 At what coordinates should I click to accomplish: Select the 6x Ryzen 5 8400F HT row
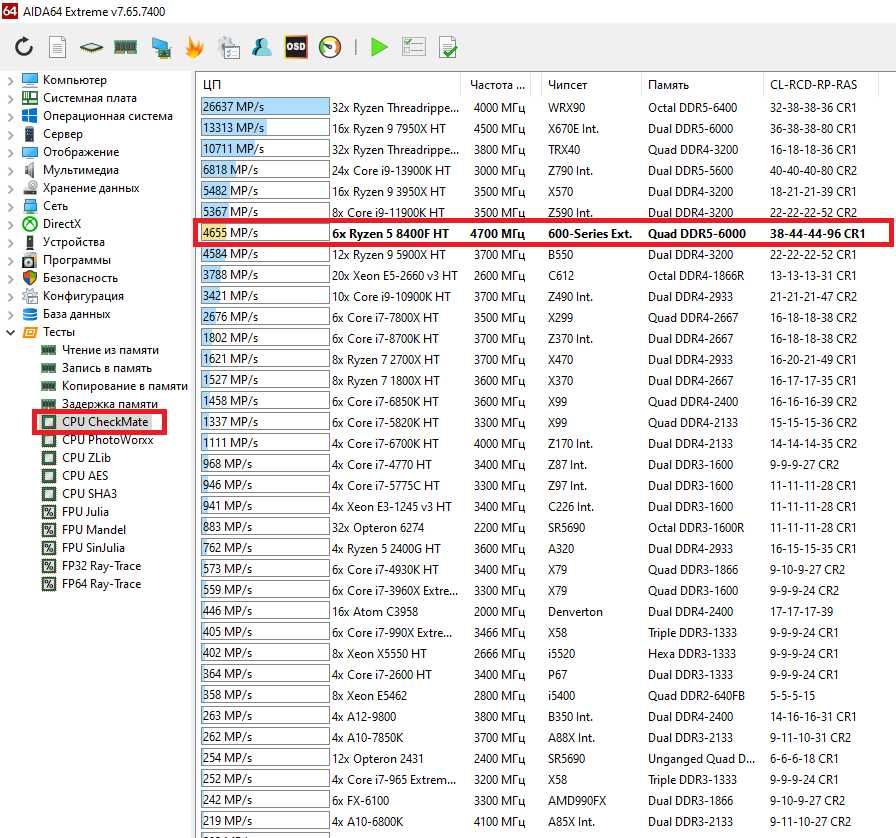pos(390,233)
